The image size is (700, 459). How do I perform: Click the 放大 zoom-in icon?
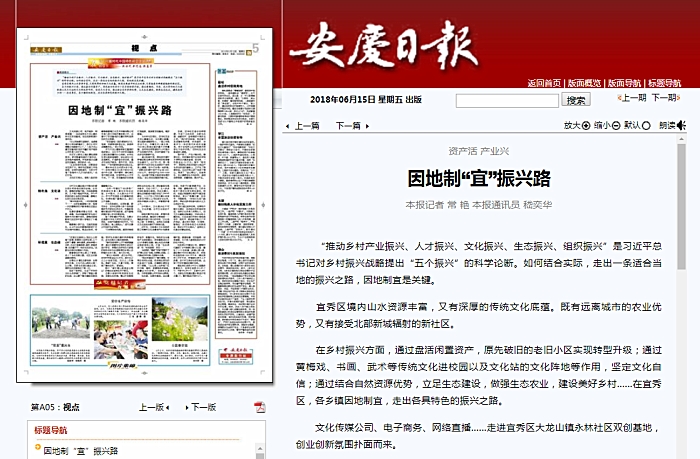pos(586,126)
